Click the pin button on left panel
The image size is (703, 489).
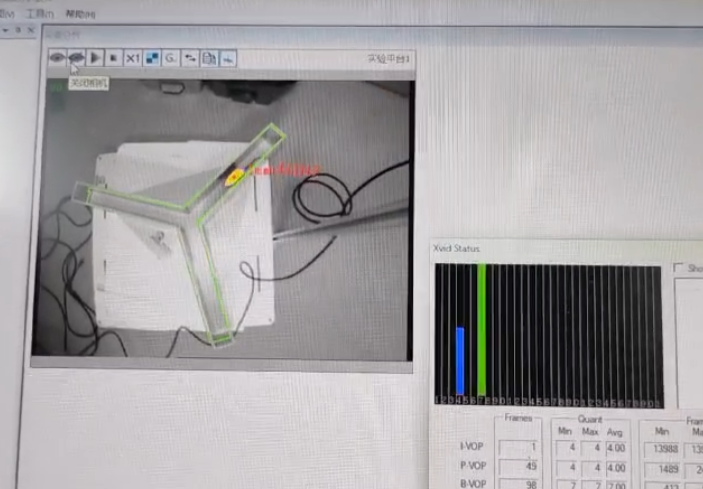(x=19, y=32)
